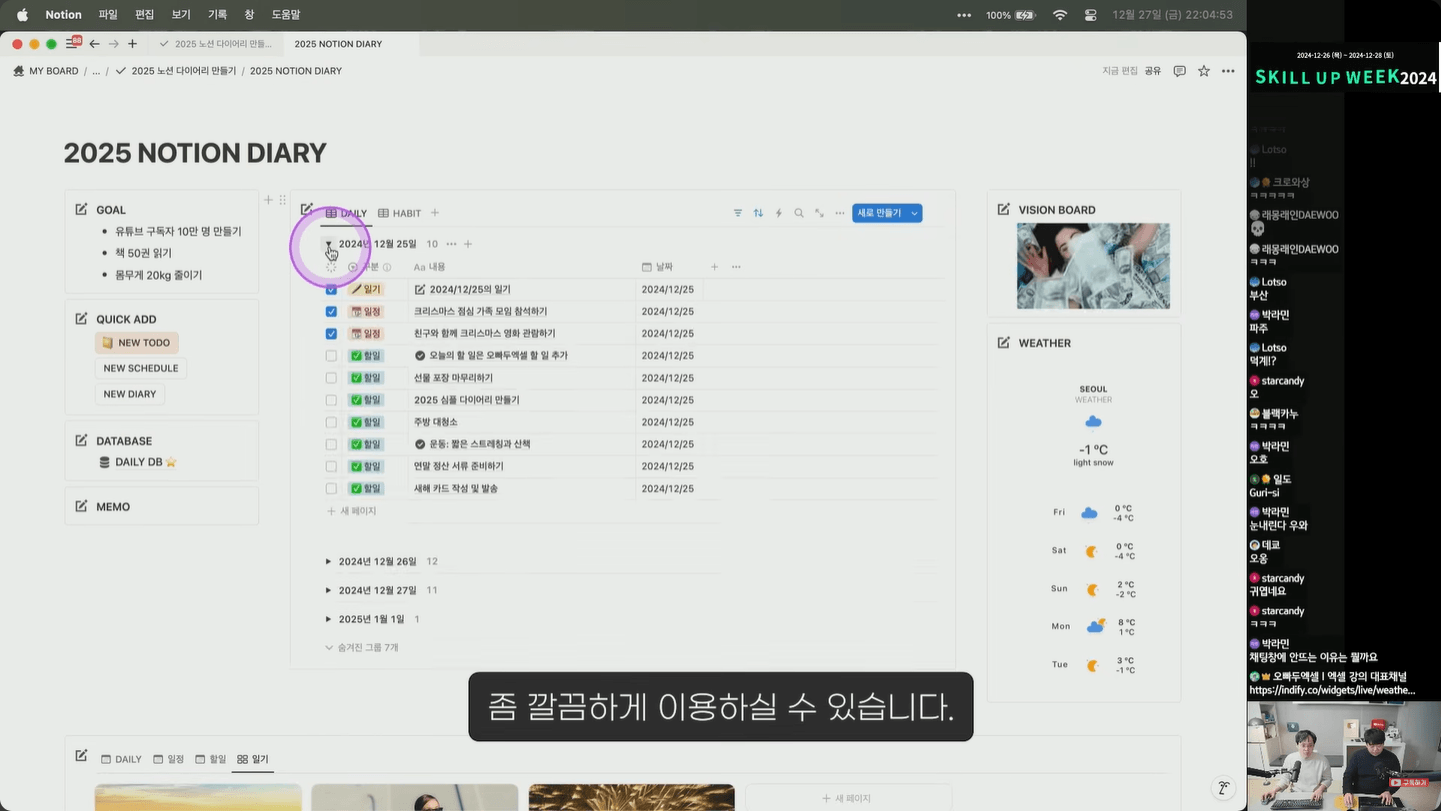Click the edit icon beside DATABASE
This screenshot has height=811, width=1441.
pyautogui.click(x=81, y=440)
